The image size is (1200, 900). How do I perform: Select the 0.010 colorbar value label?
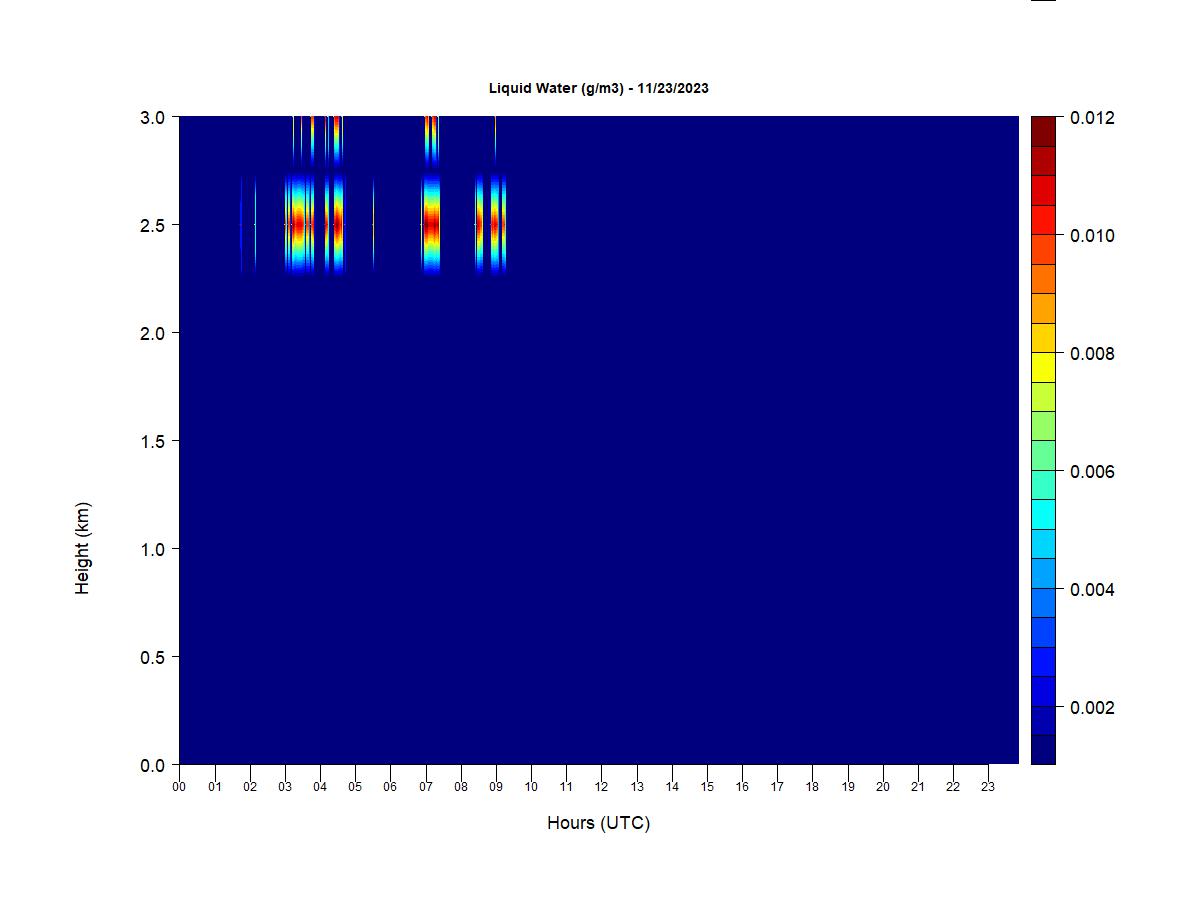pos(1092,236)
